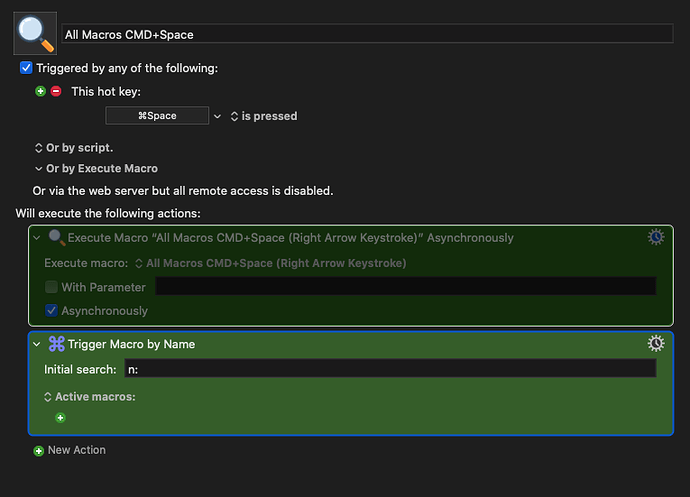Screen dimensions: 690x497
Task: Click the Initial search text field
Action: click(389, 369)
